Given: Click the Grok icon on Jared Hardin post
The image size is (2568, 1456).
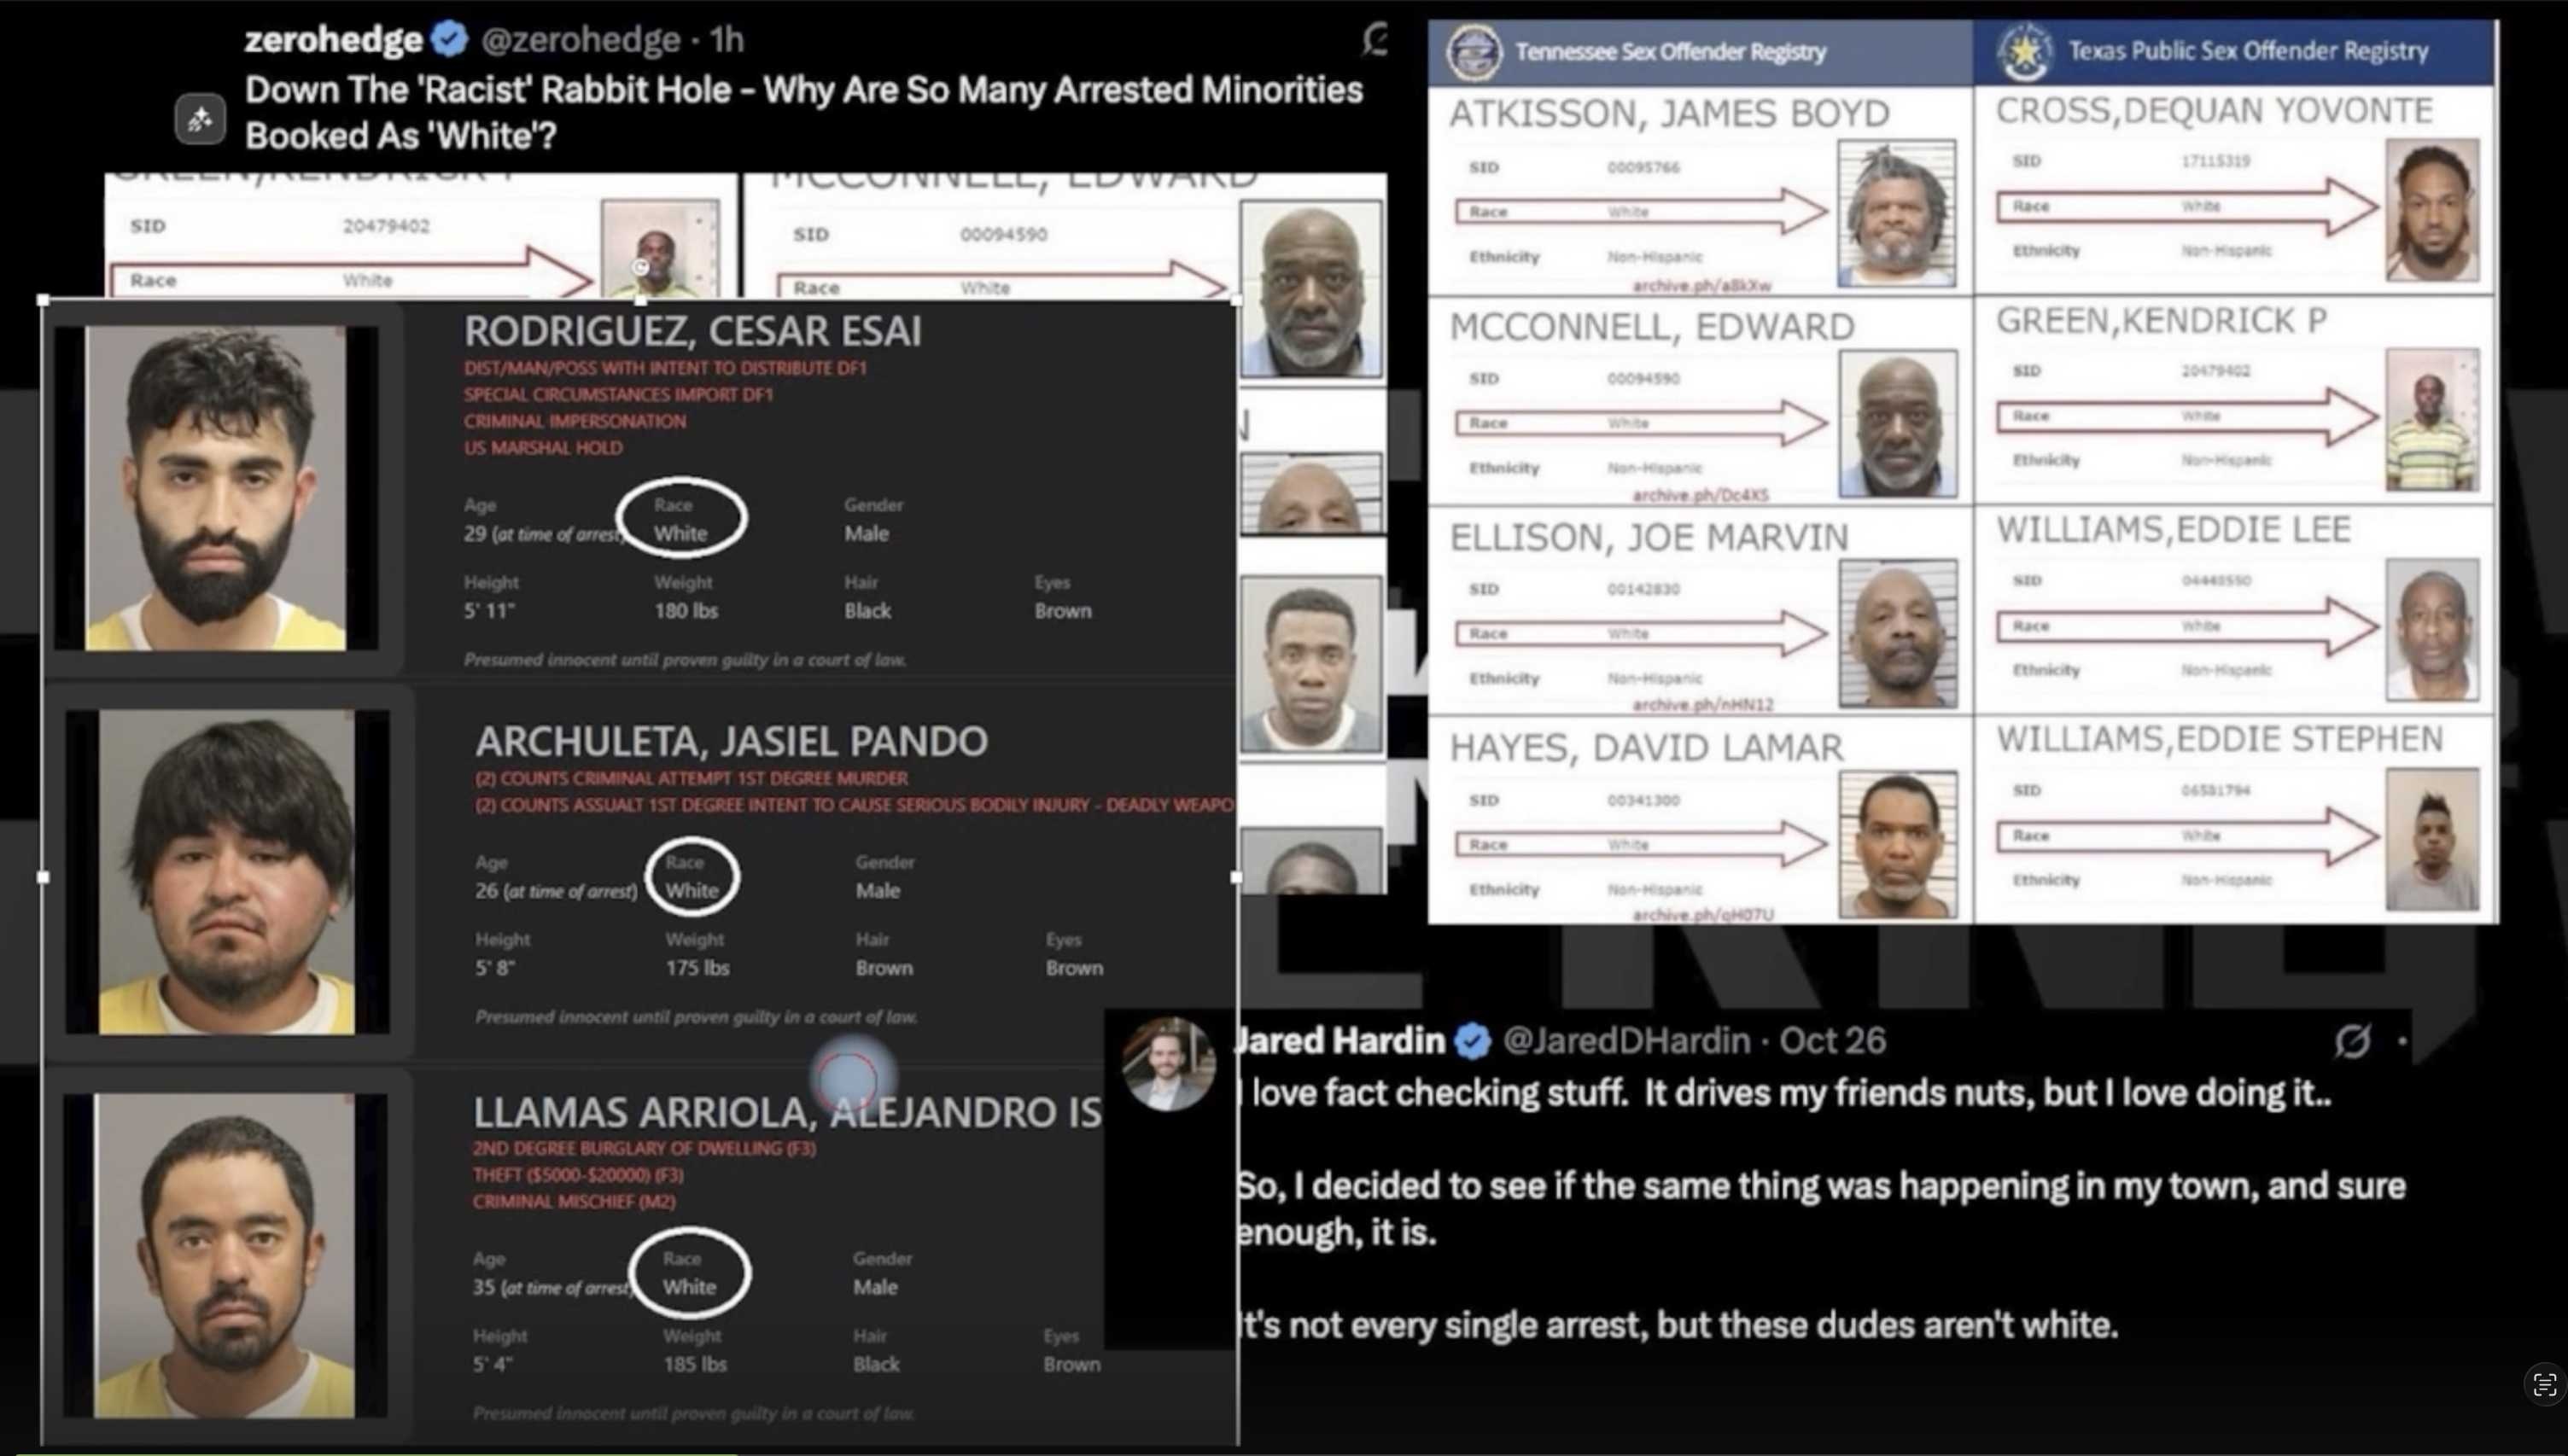Looking at the screenshot, I should [x=2352, y=1041].
